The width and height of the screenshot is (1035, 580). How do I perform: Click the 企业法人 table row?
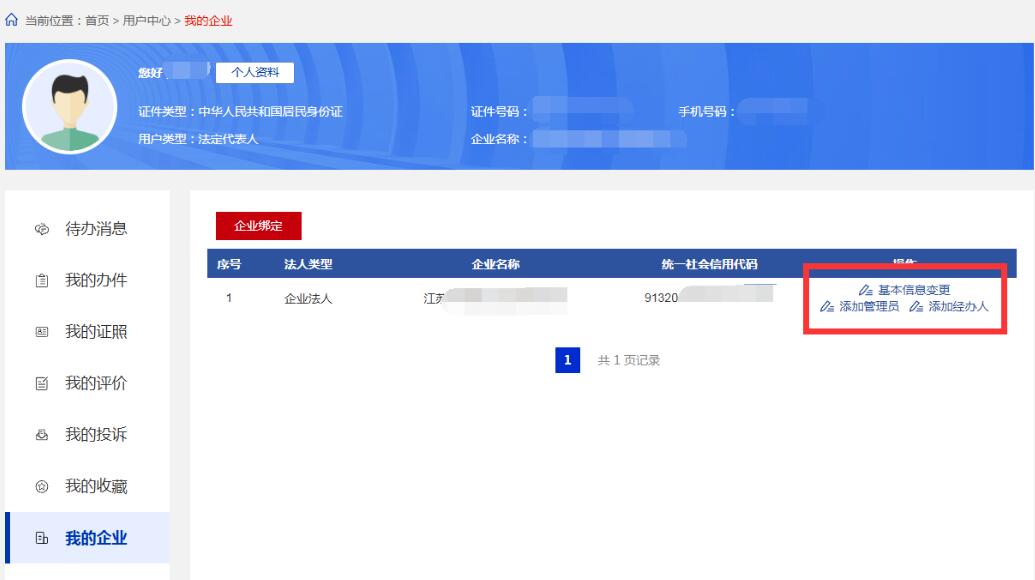coord(308,298)
